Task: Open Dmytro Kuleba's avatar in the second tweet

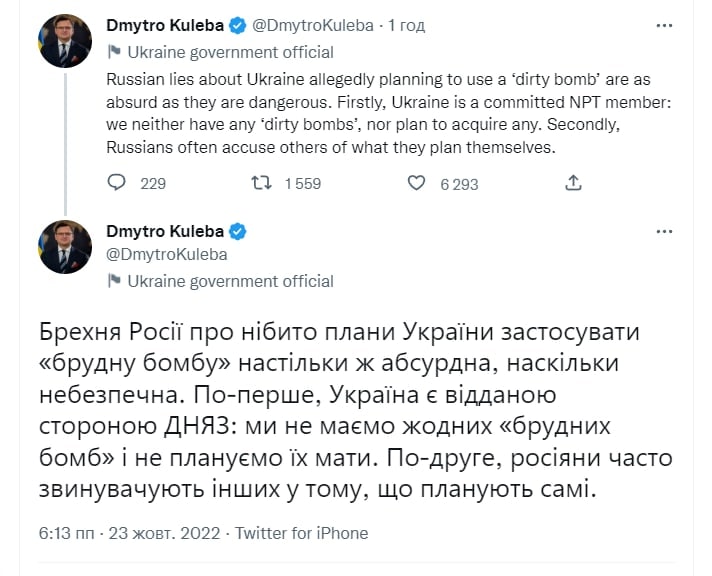Action: pyautogui.click(x=66, y=247)
